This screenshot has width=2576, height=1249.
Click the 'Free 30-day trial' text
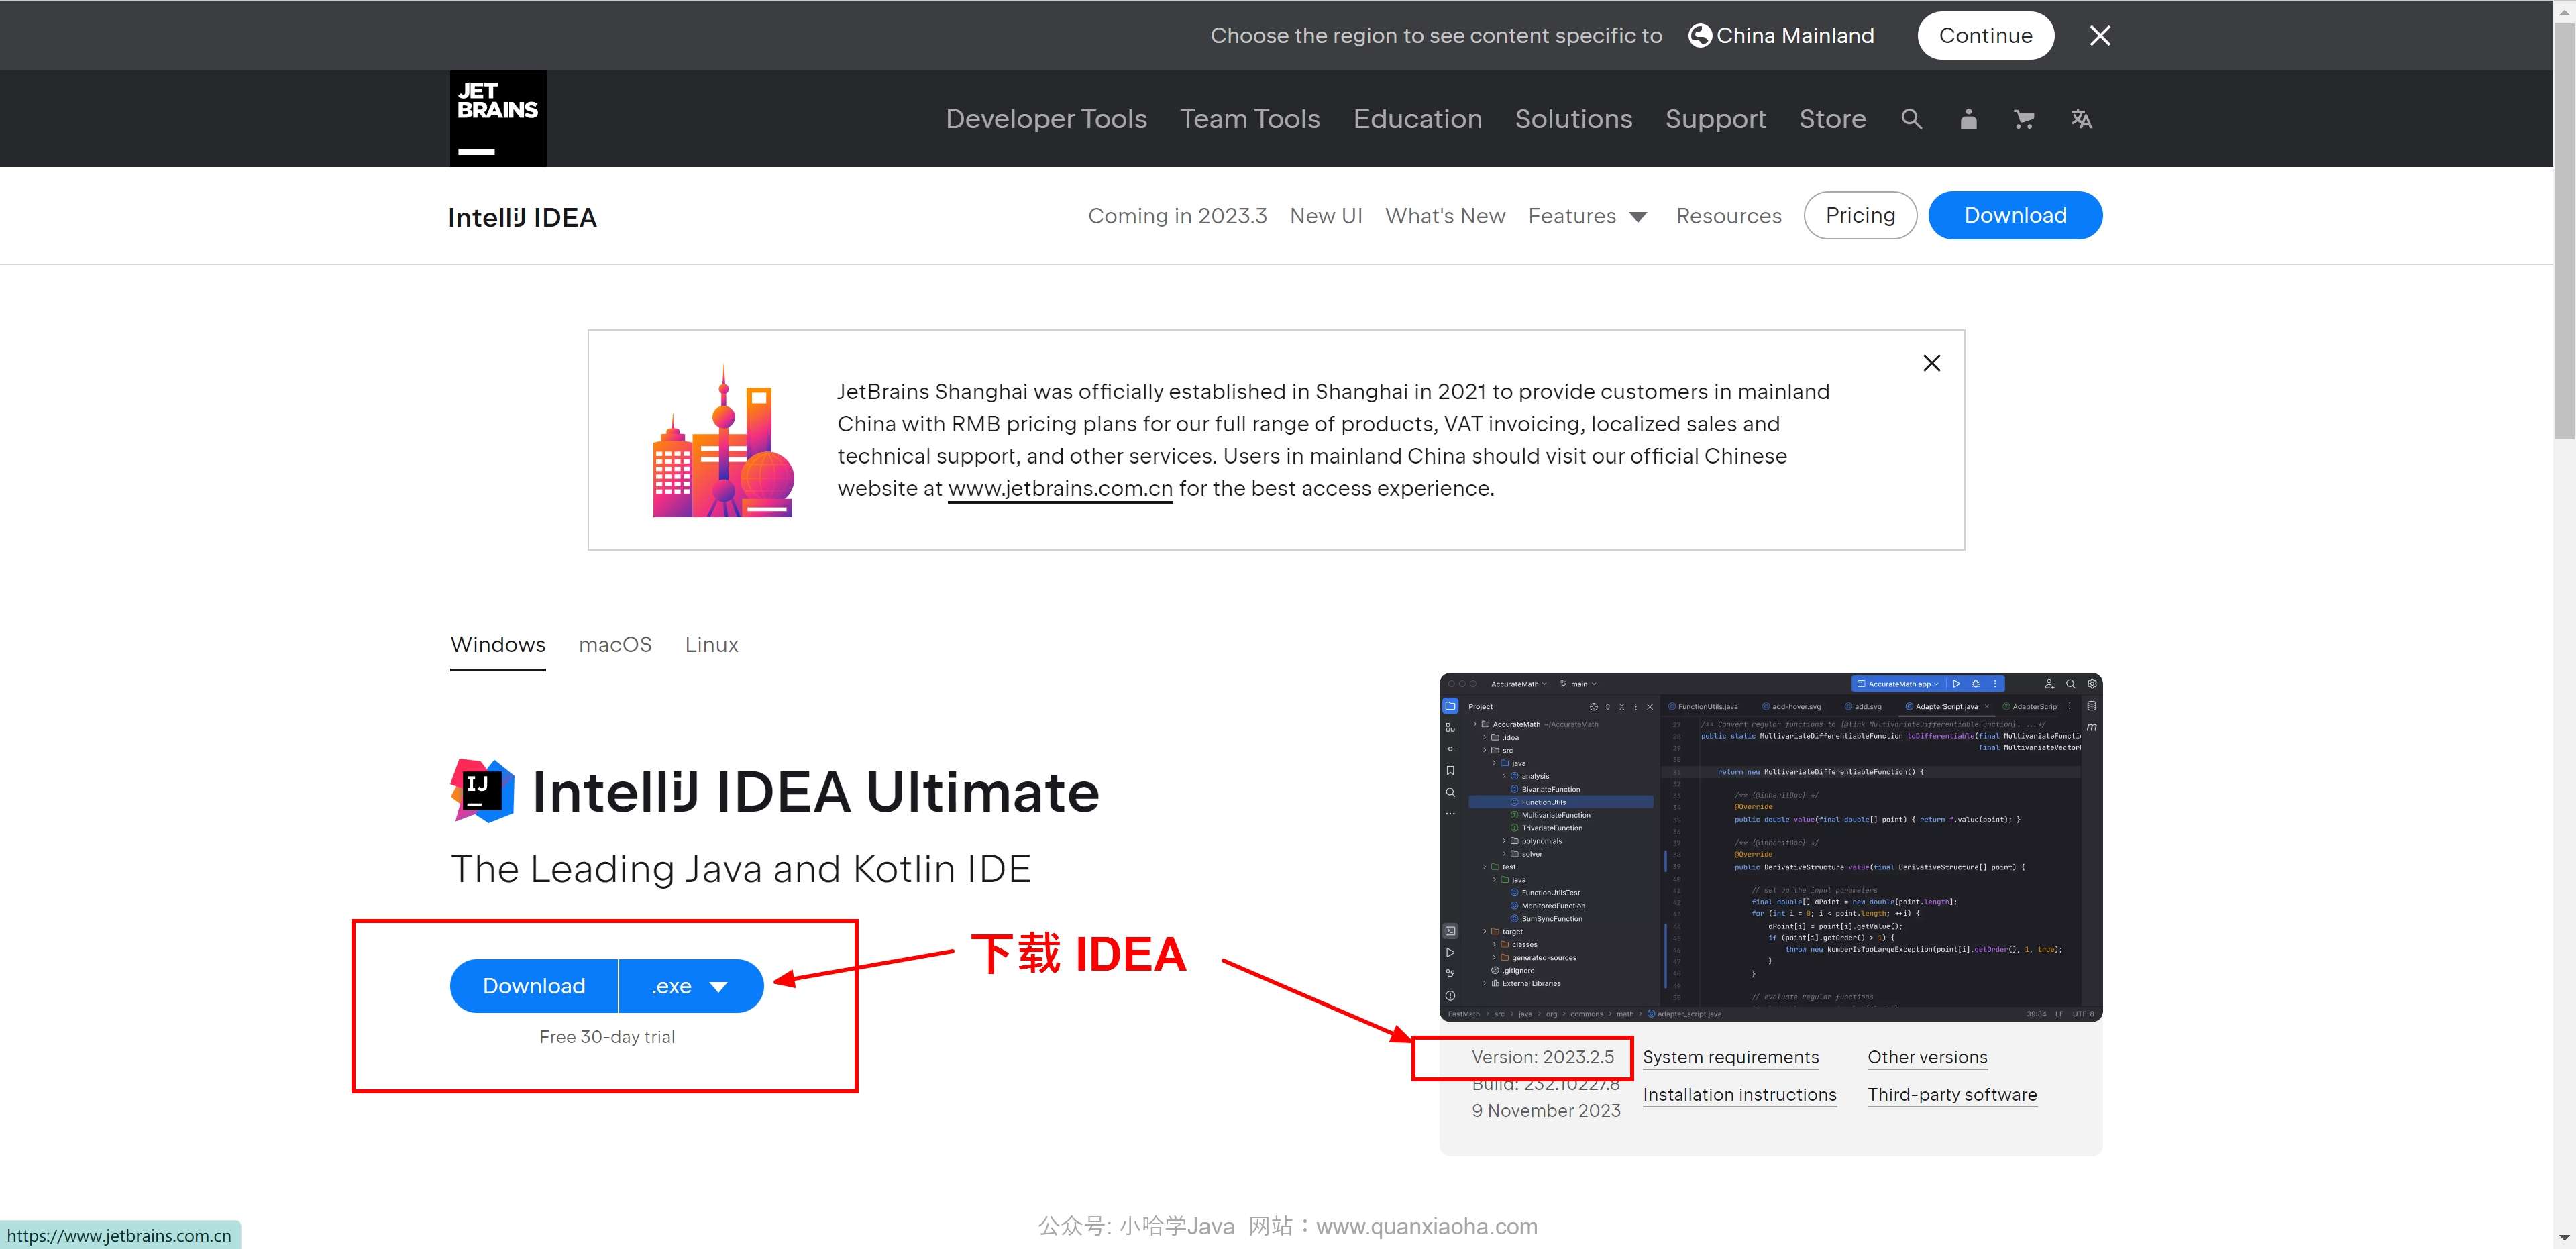pyautogui.click(x=607, y=1037)
